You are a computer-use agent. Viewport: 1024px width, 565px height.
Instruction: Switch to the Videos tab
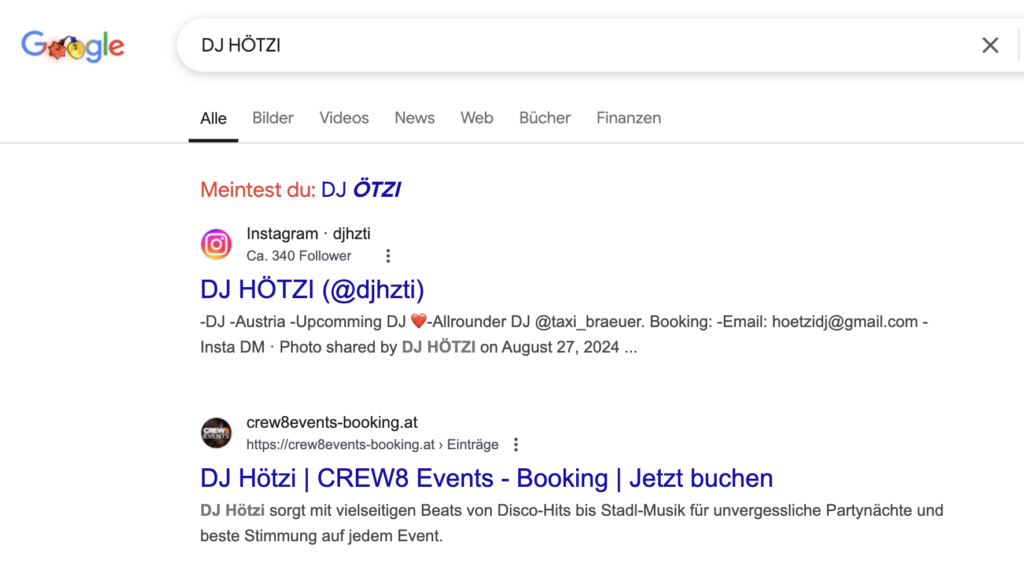point(344,118)
